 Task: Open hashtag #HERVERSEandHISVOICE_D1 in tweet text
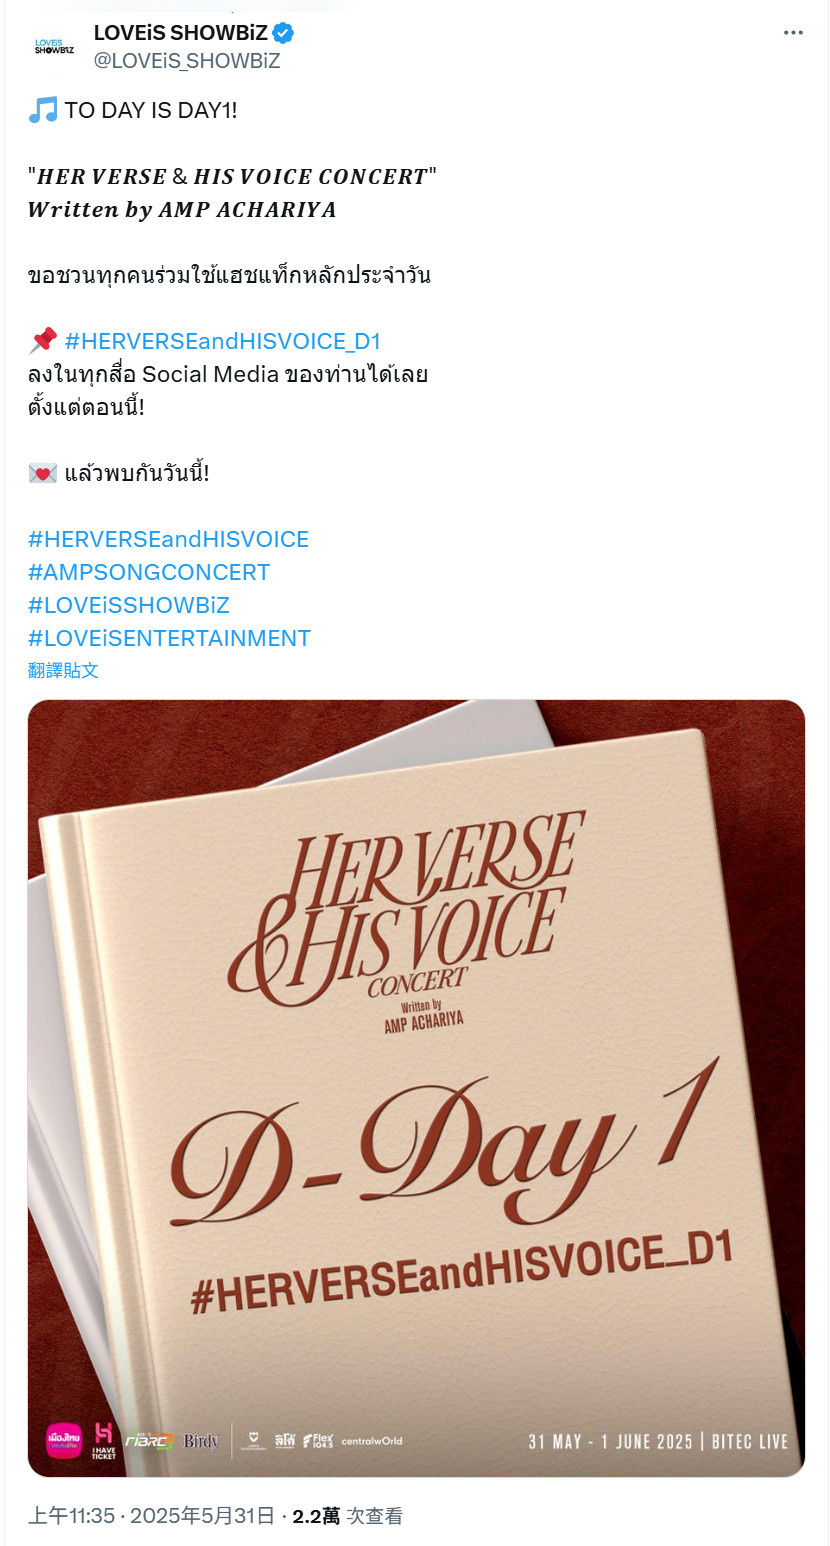[223, 341]
